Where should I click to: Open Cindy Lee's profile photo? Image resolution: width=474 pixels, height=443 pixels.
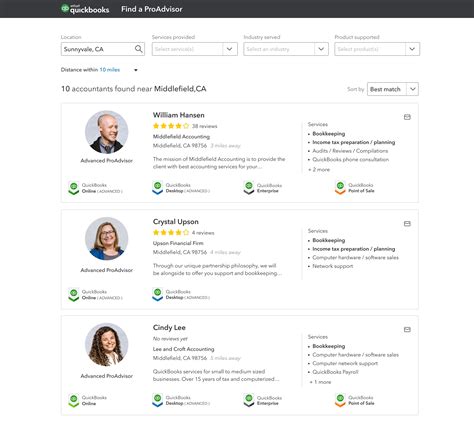click(107, 344)
